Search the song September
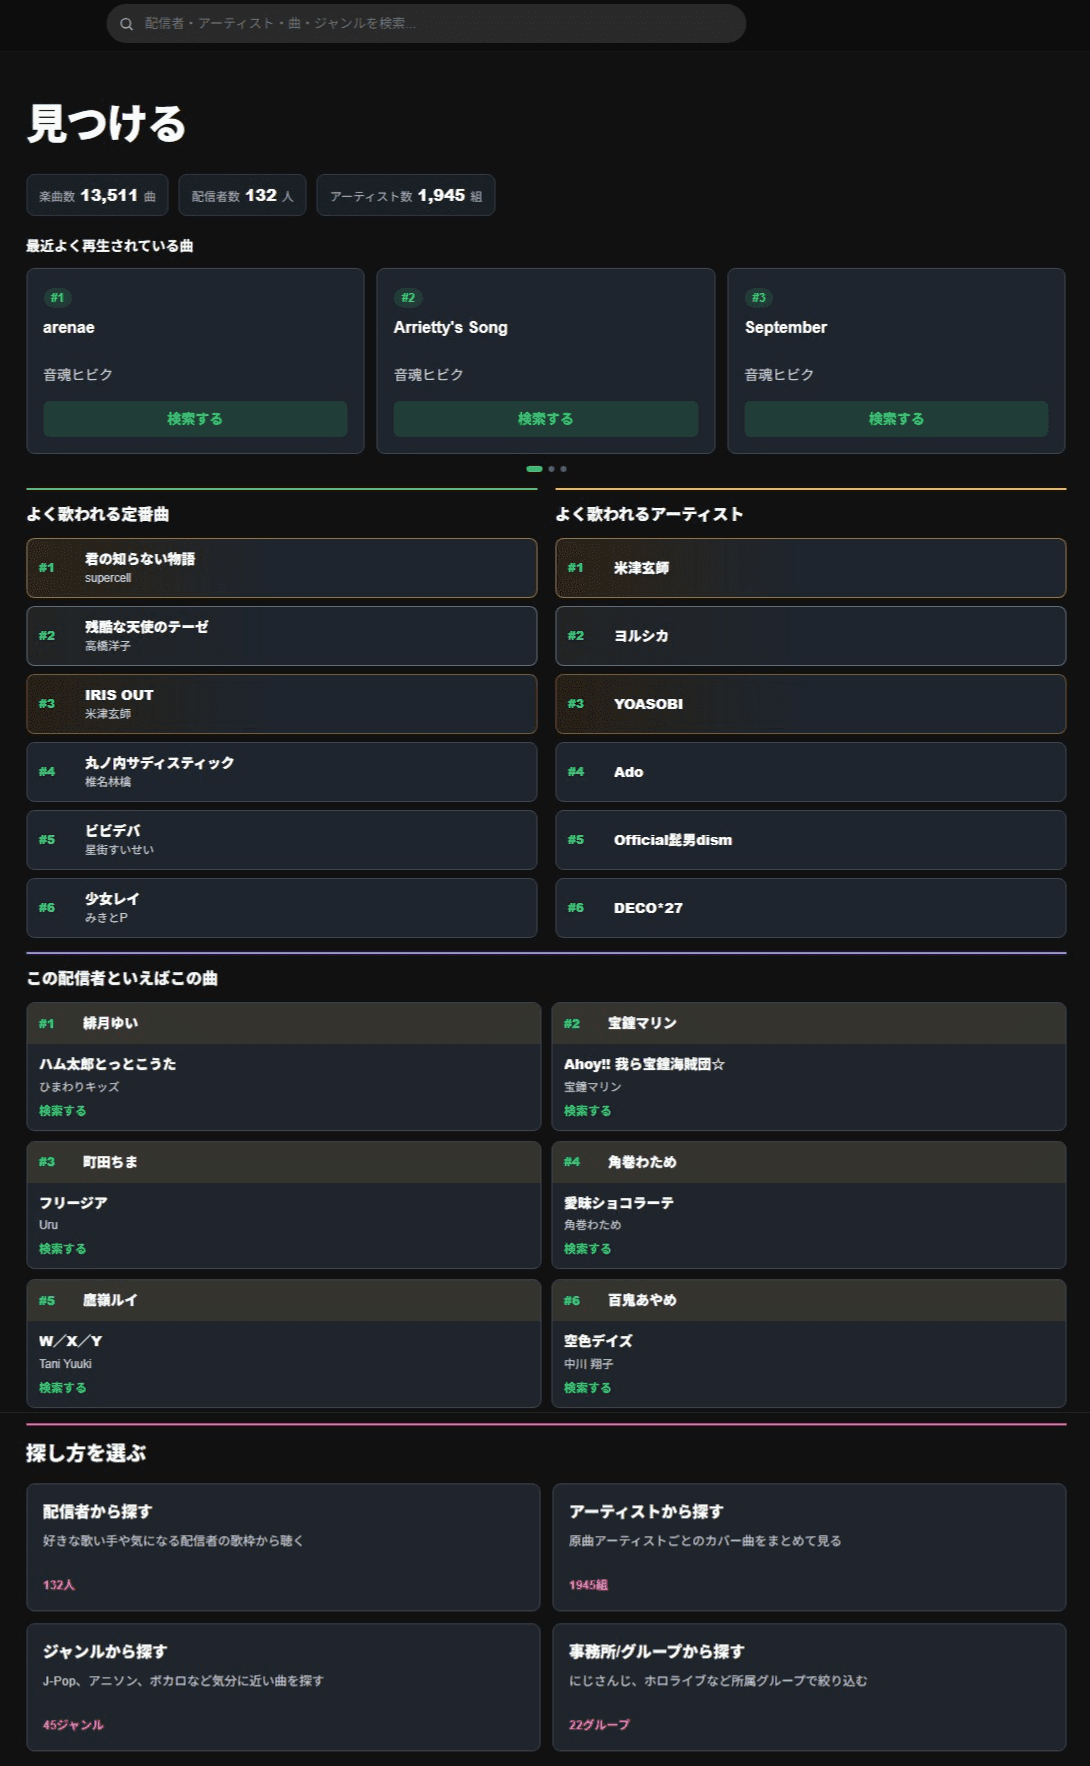 [897, 419]
